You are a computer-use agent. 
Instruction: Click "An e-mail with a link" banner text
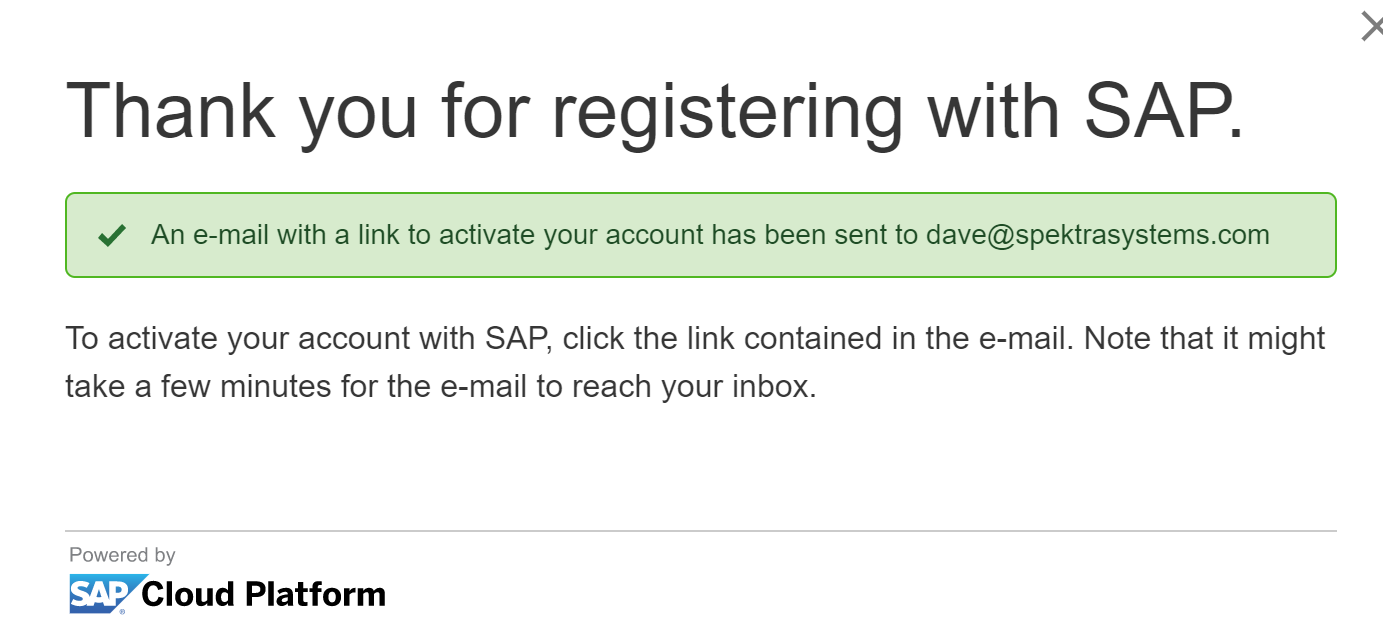coord(277,236)
